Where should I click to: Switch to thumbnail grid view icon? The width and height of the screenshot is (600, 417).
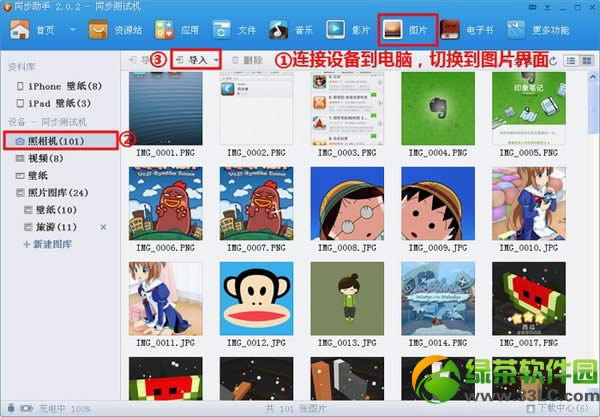[586, 60]
